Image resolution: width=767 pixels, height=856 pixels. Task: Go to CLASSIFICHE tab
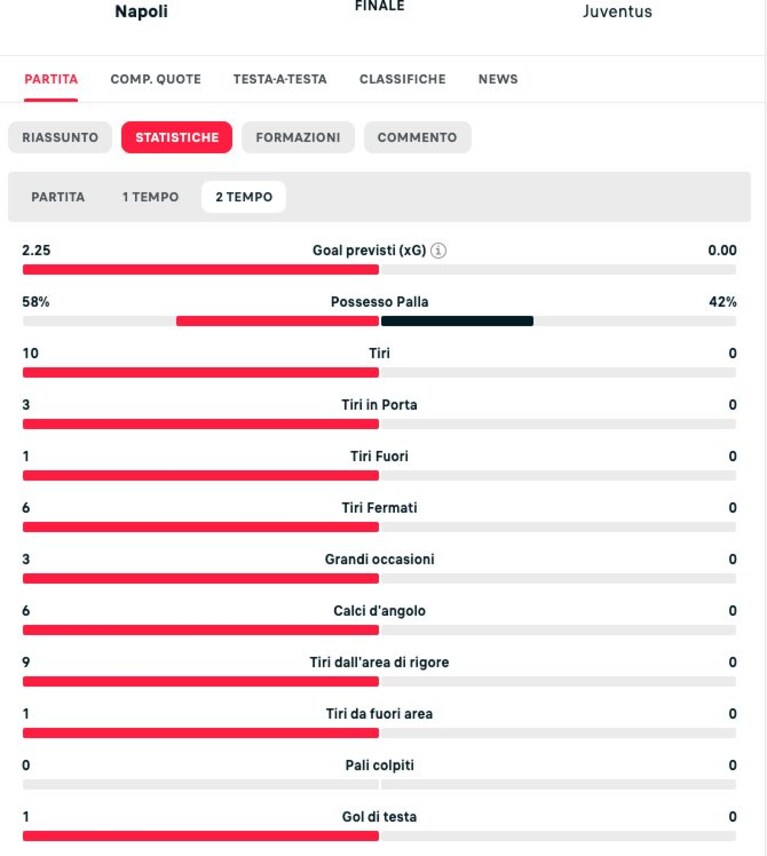402,79
